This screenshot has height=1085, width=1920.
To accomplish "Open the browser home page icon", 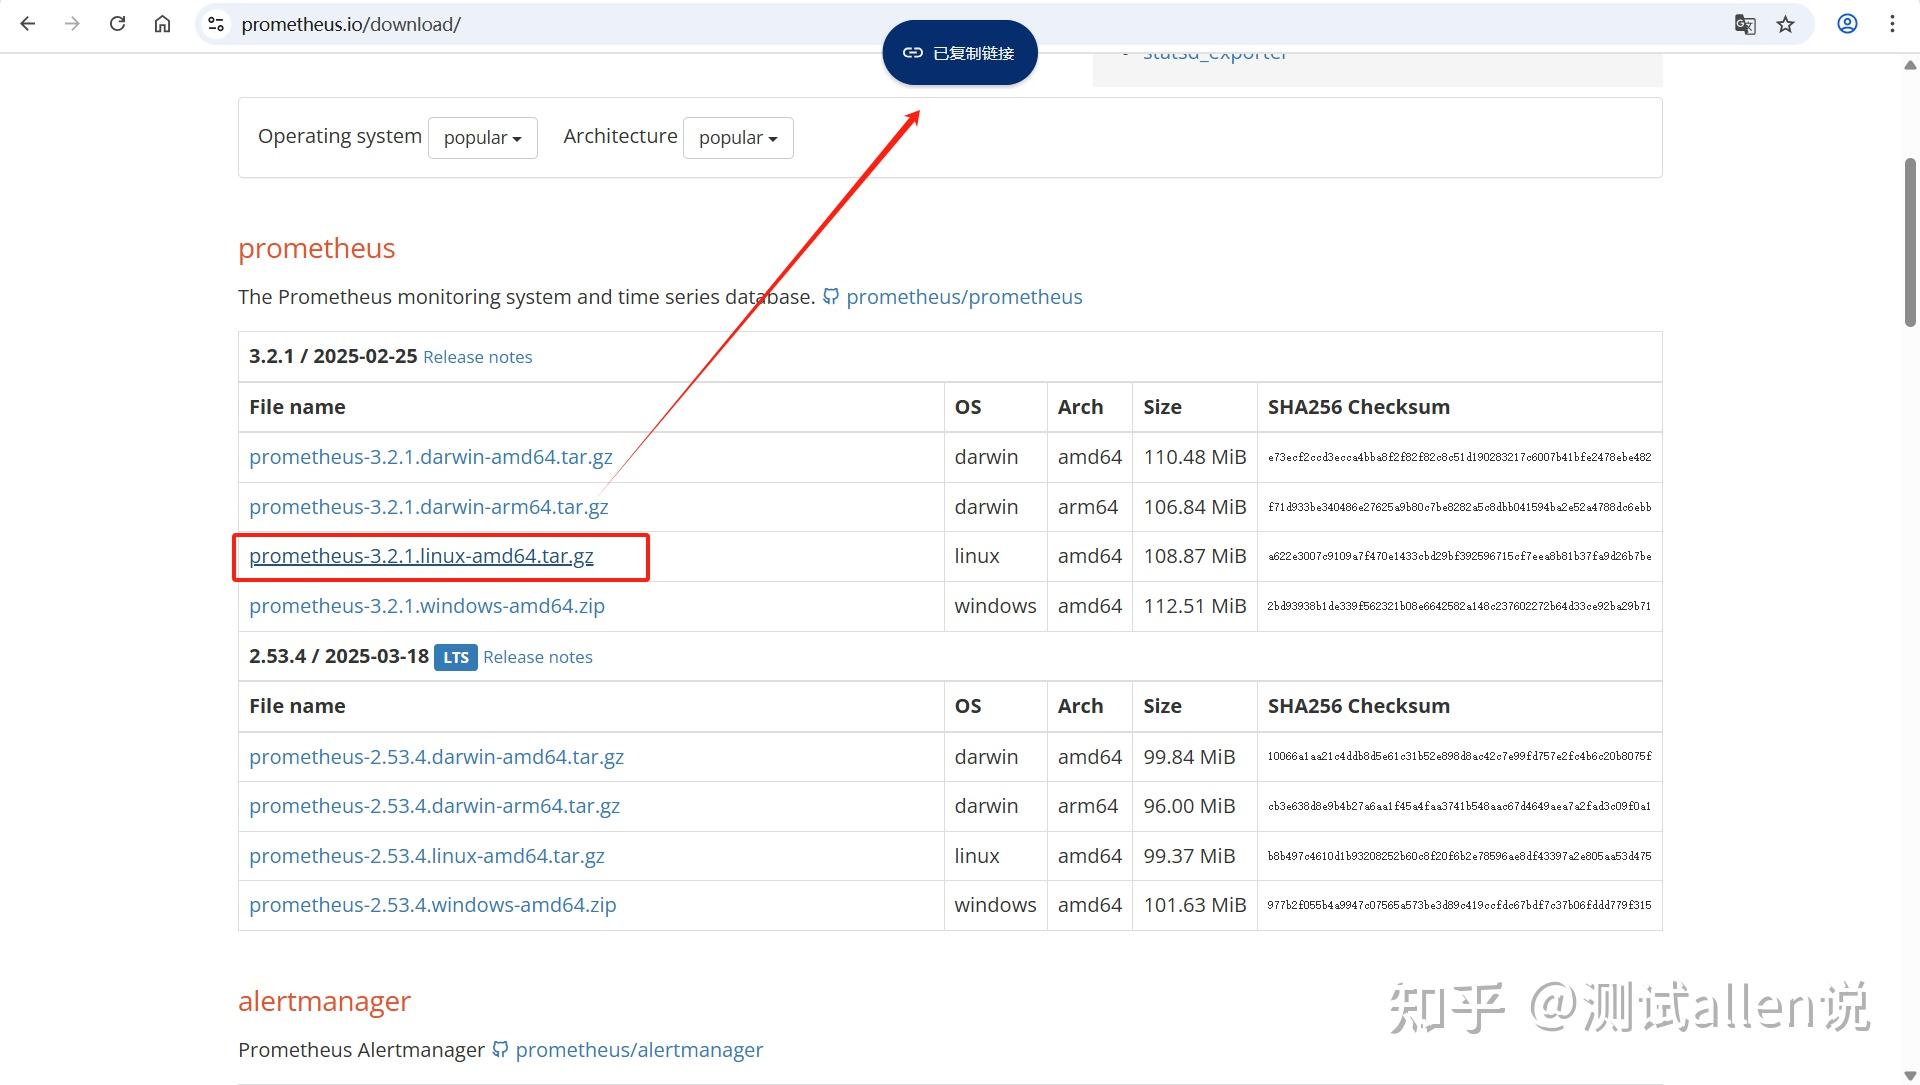I will (162, 24).
